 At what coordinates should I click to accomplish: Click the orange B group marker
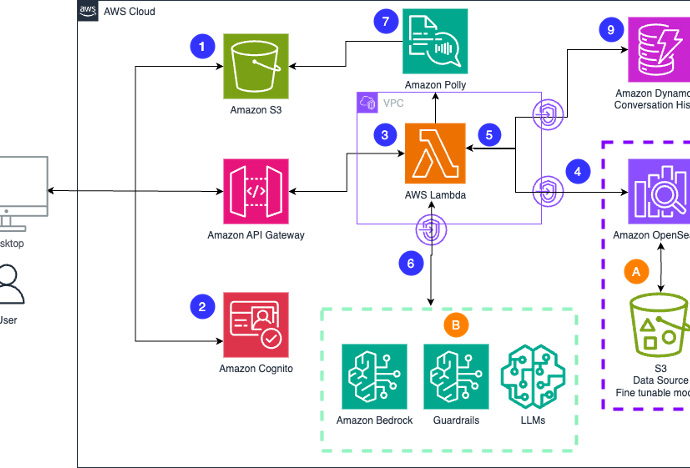pos(455,324)
